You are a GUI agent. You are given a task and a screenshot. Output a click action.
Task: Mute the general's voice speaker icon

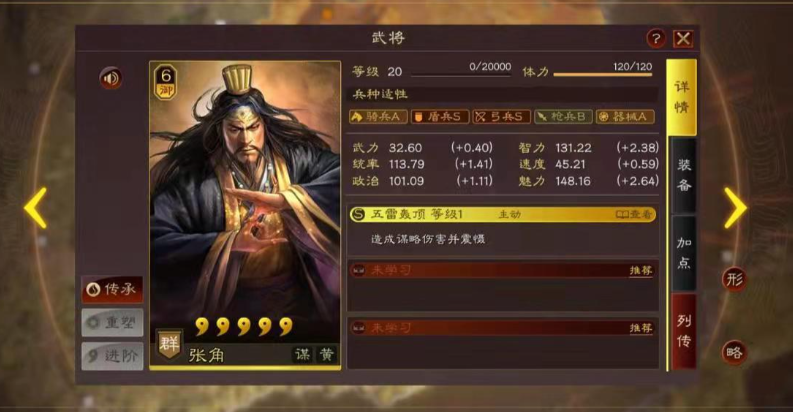(110, 78)
